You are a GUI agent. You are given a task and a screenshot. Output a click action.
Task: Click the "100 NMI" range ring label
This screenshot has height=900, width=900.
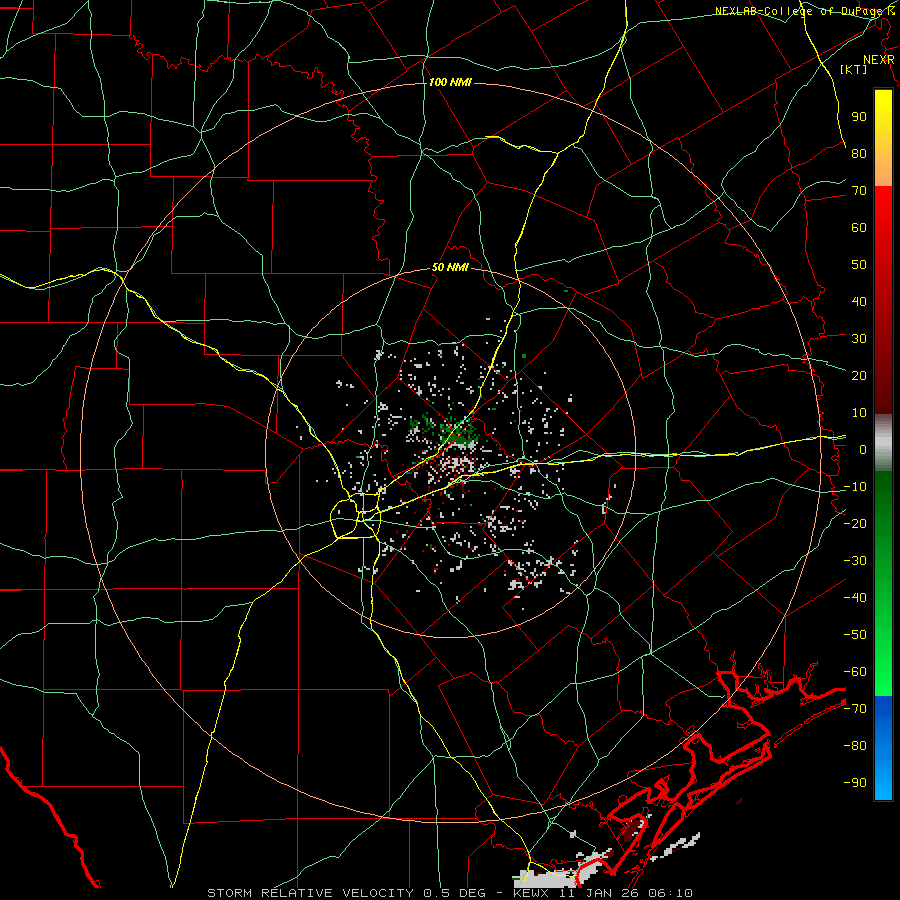[x=450, y=82]
